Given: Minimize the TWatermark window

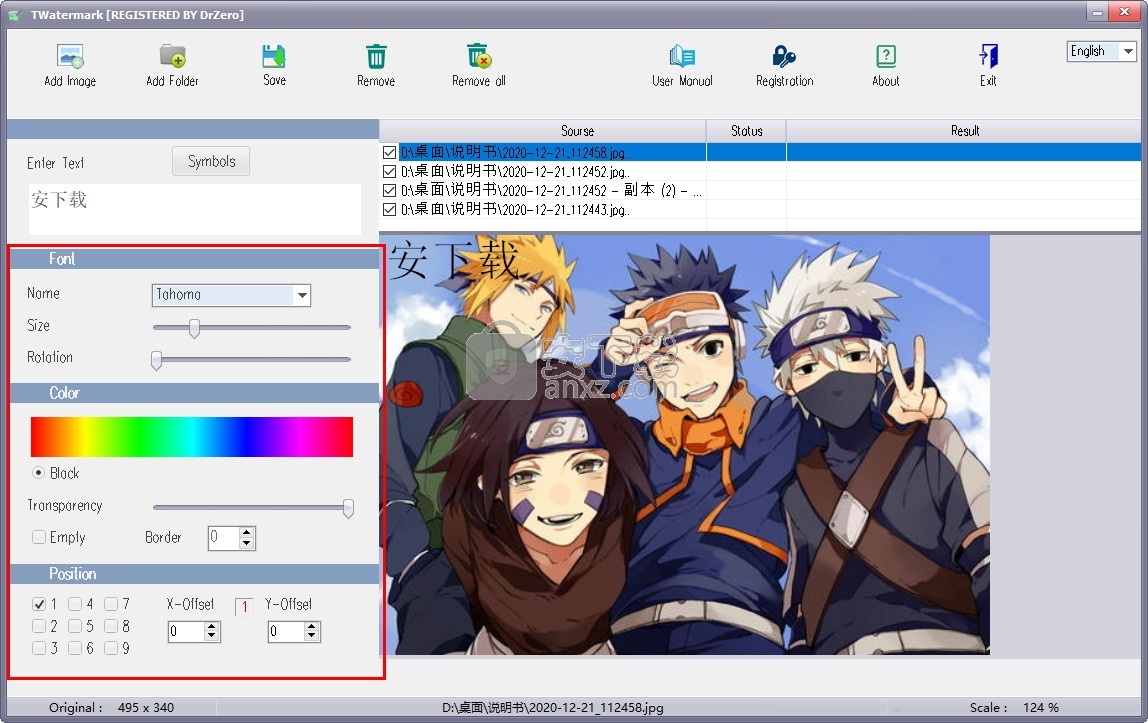Looking at the screenshot, I should (1097, 12).
